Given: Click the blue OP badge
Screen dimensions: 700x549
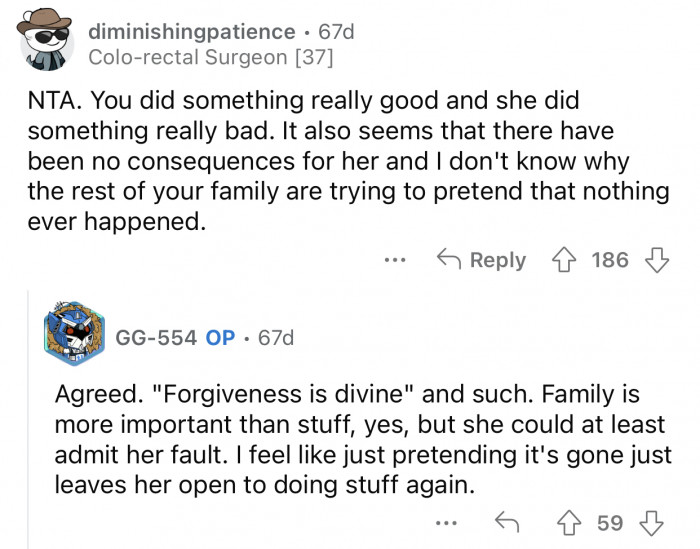Looking at the screenshot, I should (220, 338).
